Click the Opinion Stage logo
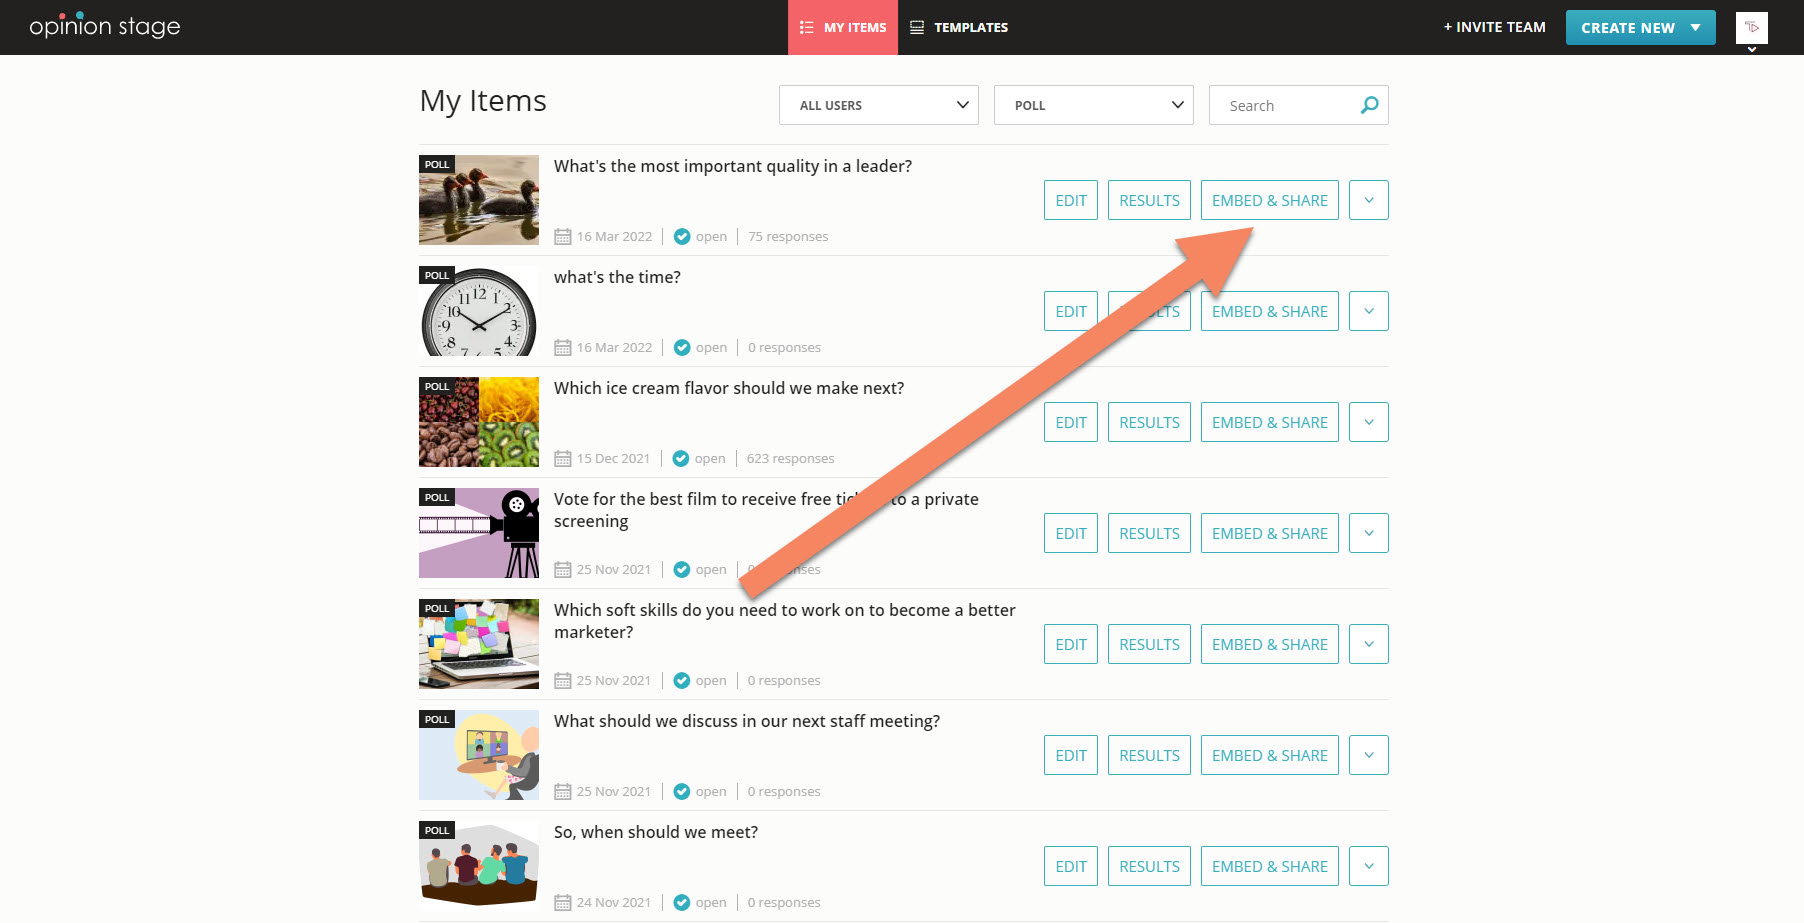The height and width of the screenshot is (923, 1804). pos(105,26)
